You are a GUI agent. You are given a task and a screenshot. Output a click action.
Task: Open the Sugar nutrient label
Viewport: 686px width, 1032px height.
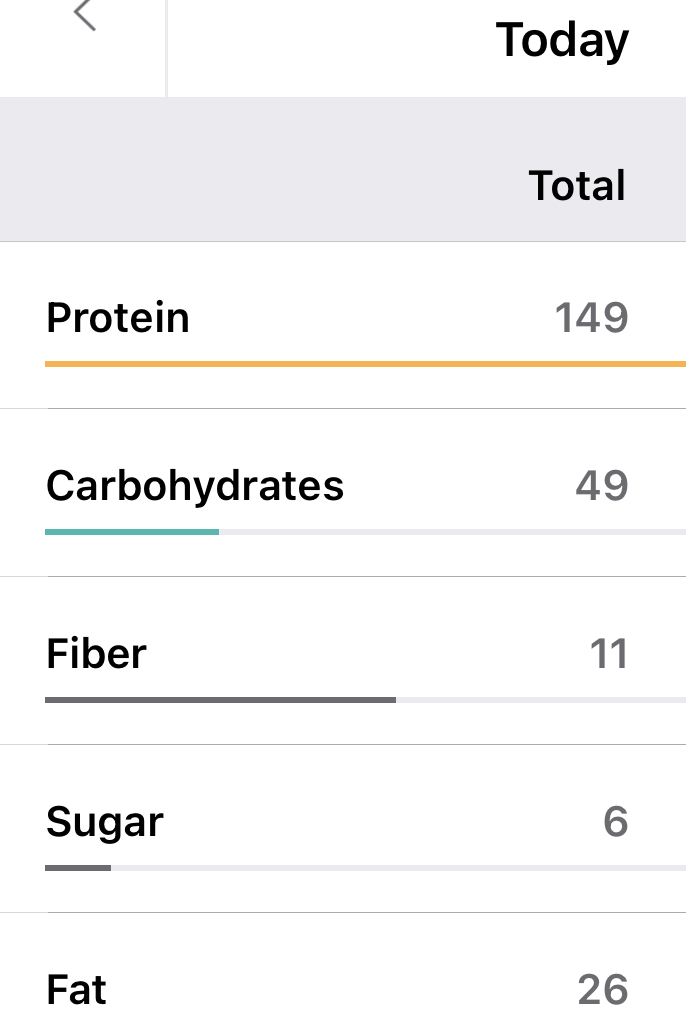105,822
